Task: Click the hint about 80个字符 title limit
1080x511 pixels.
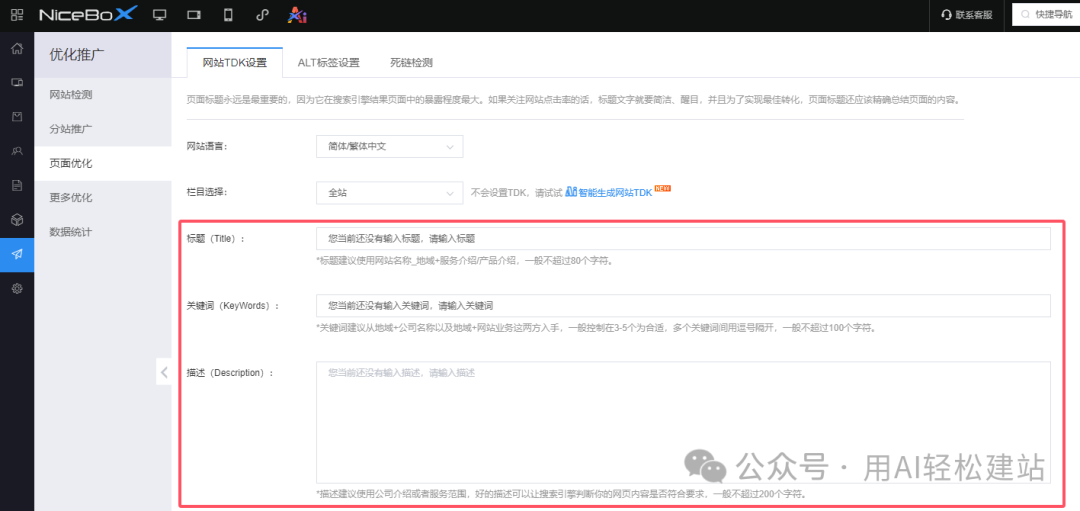Action: click(x=465, y=261)
